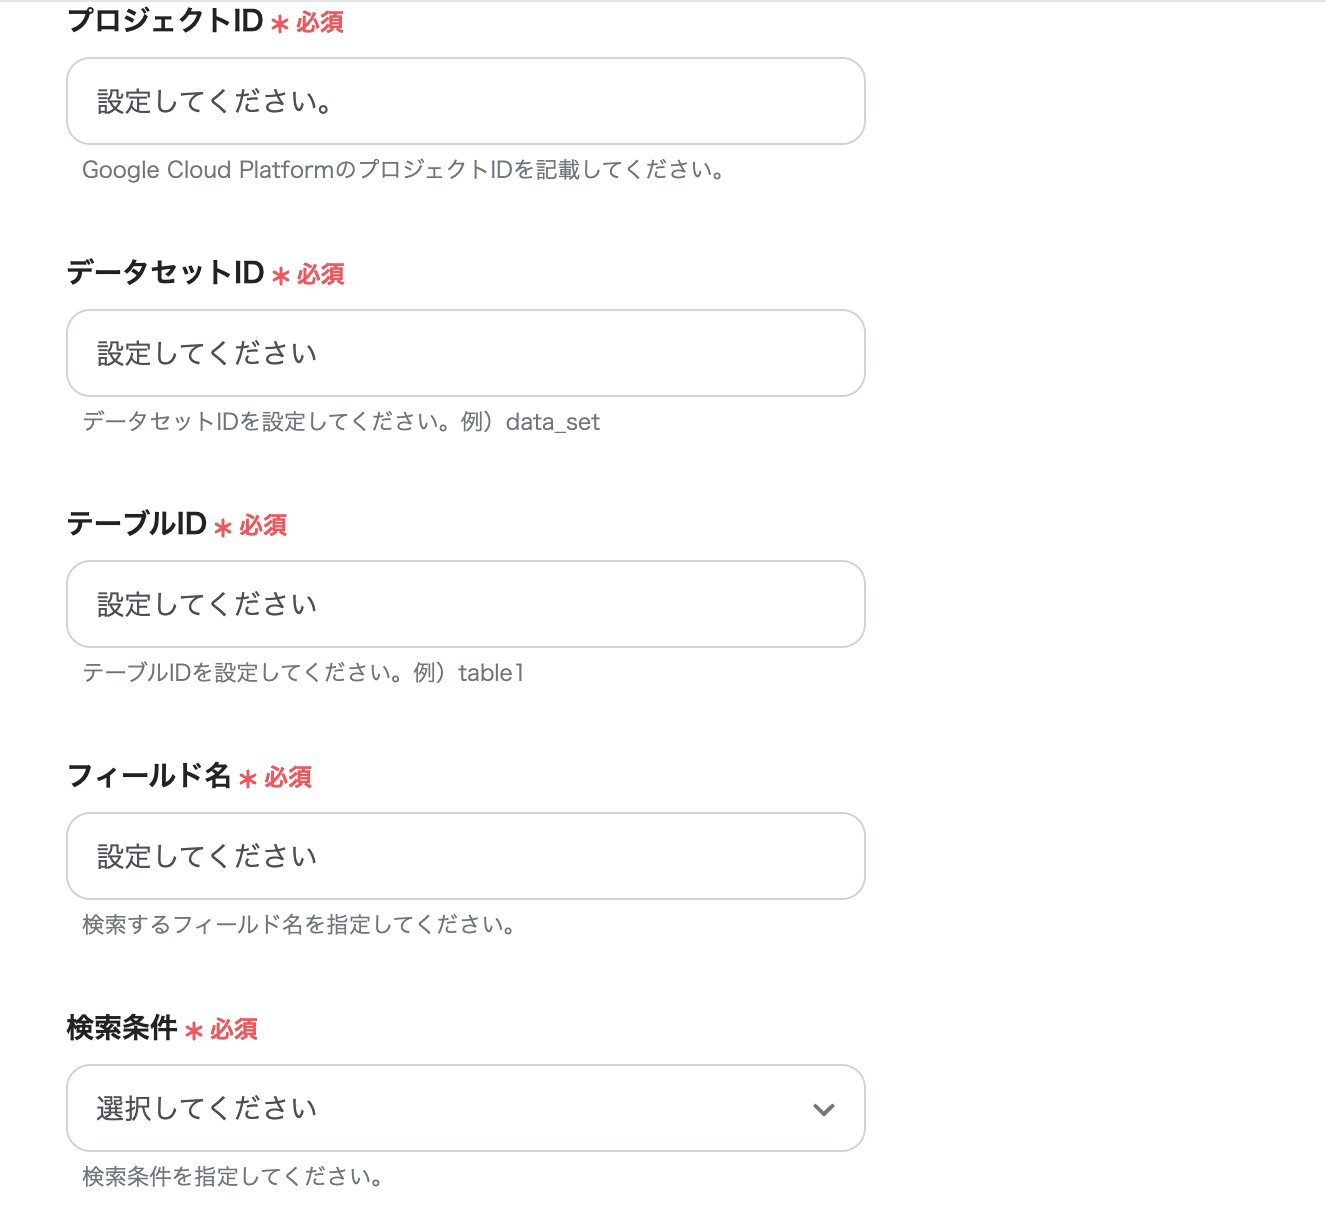Focus the データセットID text box

pos(465,353)
